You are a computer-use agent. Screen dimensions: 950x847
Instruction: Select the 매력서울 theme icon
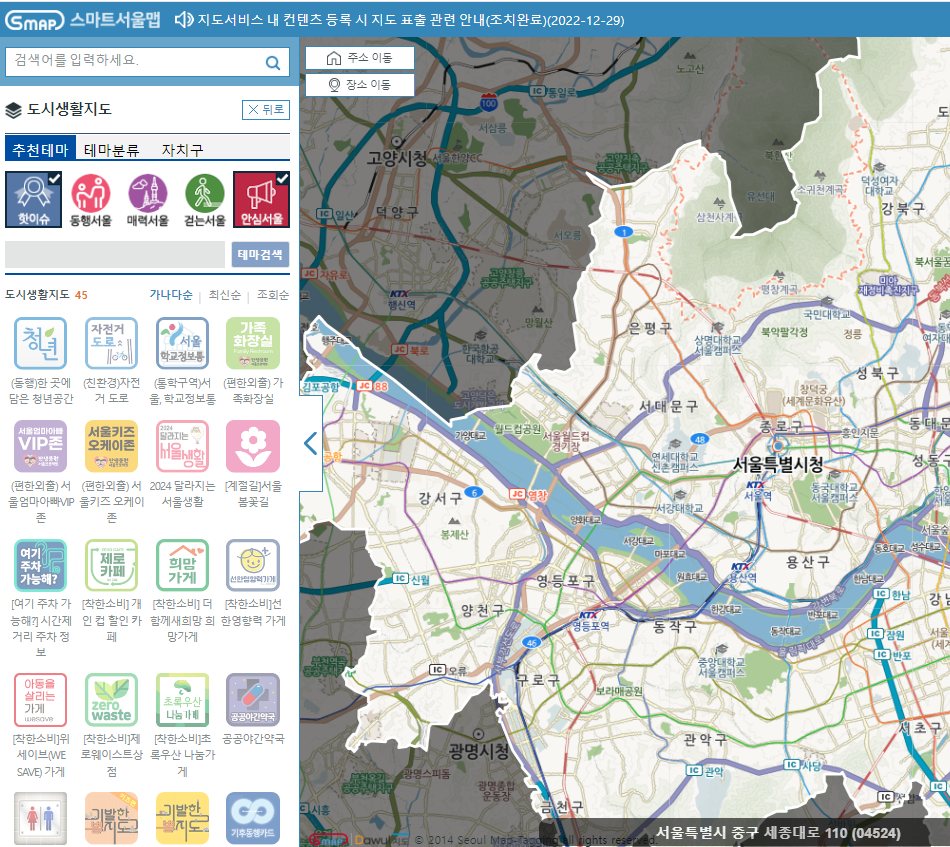(147, 199)
